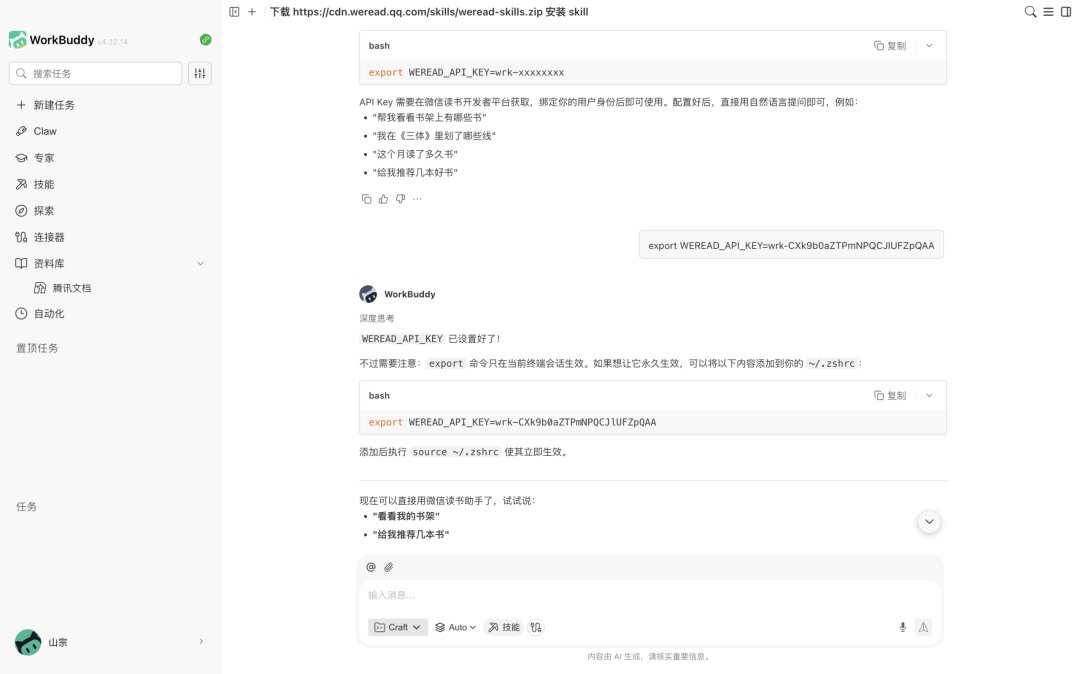The height and width of the screenshot is (674, 1080).
Task: Expand the 山宗 user profile menu
Action: (201, 642)
